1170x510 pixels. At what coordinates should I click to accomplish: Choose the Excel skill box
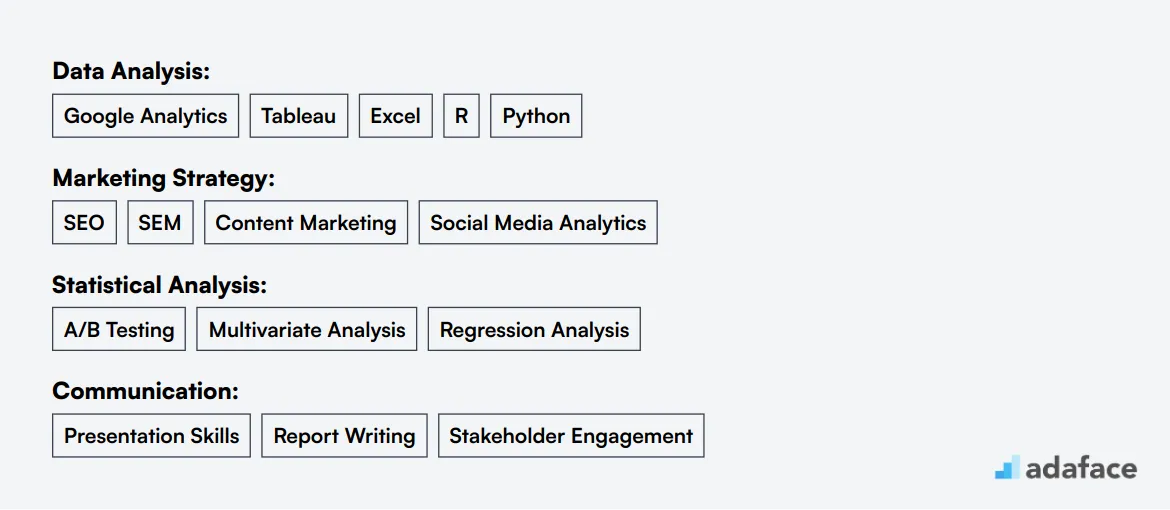coord(395,116)
